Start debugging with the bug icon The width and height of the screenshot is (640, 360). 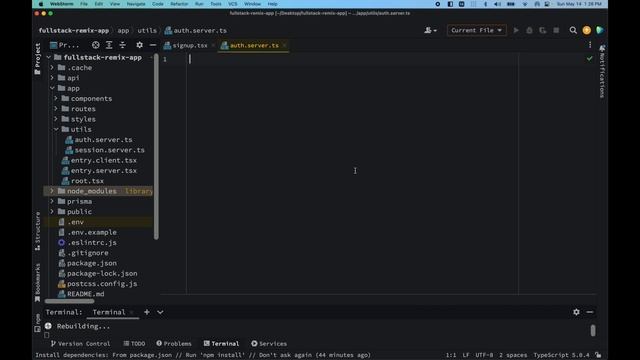529,30
